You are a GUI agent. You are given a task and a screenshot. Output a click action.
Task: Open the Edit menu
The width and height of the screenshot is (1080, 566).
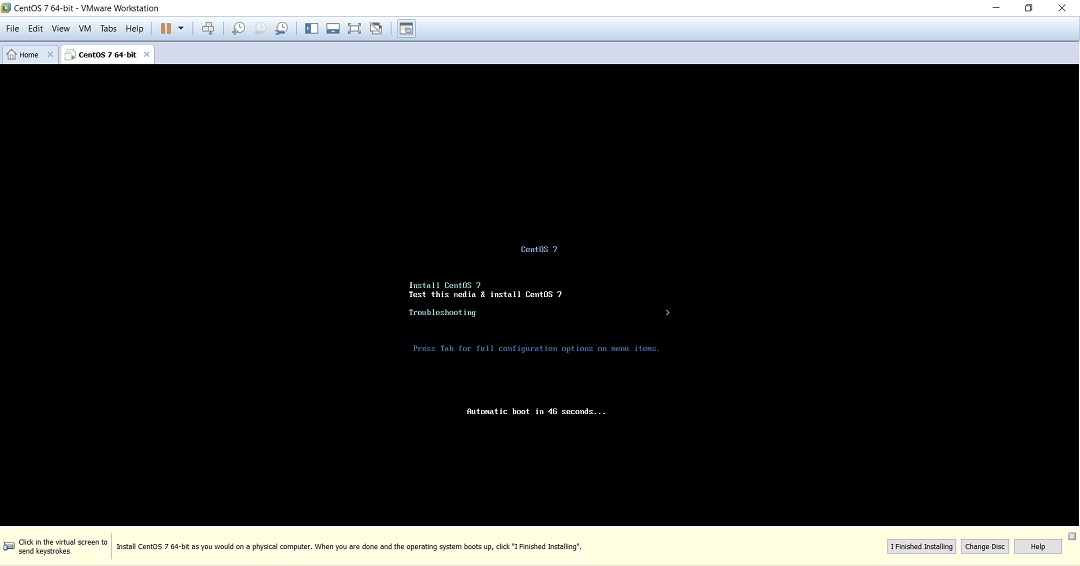click(35, 28)
